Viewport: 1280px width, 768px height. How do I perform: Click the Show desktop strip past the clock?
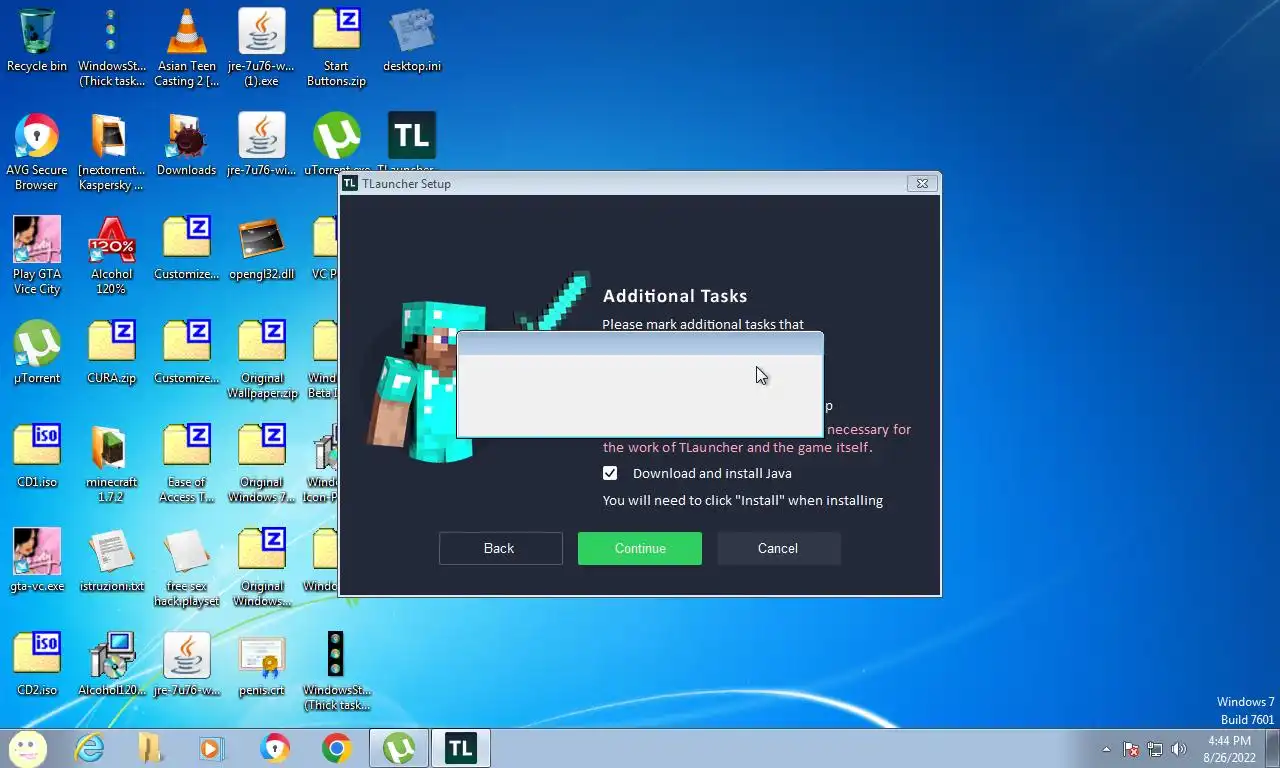(x=1273, y=749)
